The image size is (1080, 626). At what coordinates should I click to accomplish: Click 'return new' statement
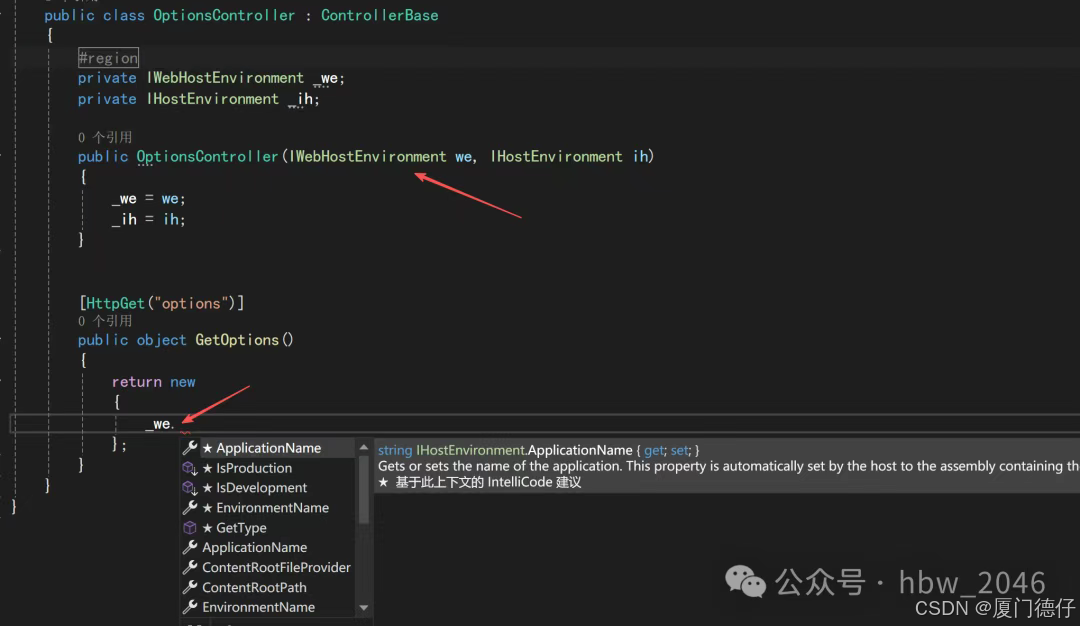154,382
